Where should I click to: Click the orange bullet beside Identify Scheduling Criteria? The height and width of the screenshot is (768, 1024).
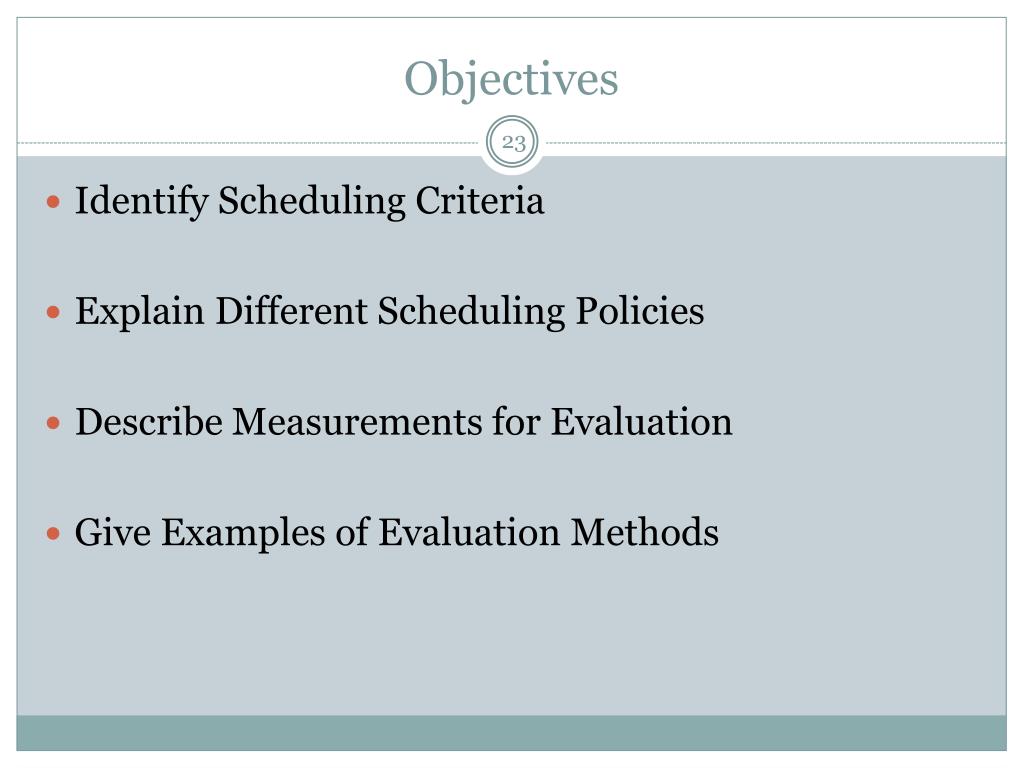coord(55,202)
